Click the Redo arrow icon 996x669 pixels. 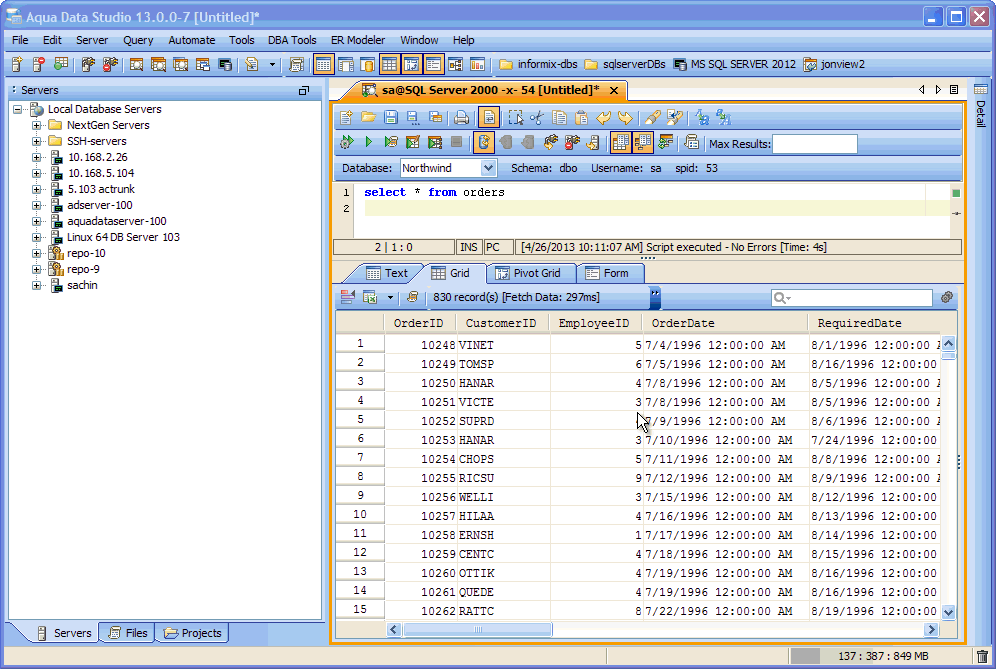point(625,118)
